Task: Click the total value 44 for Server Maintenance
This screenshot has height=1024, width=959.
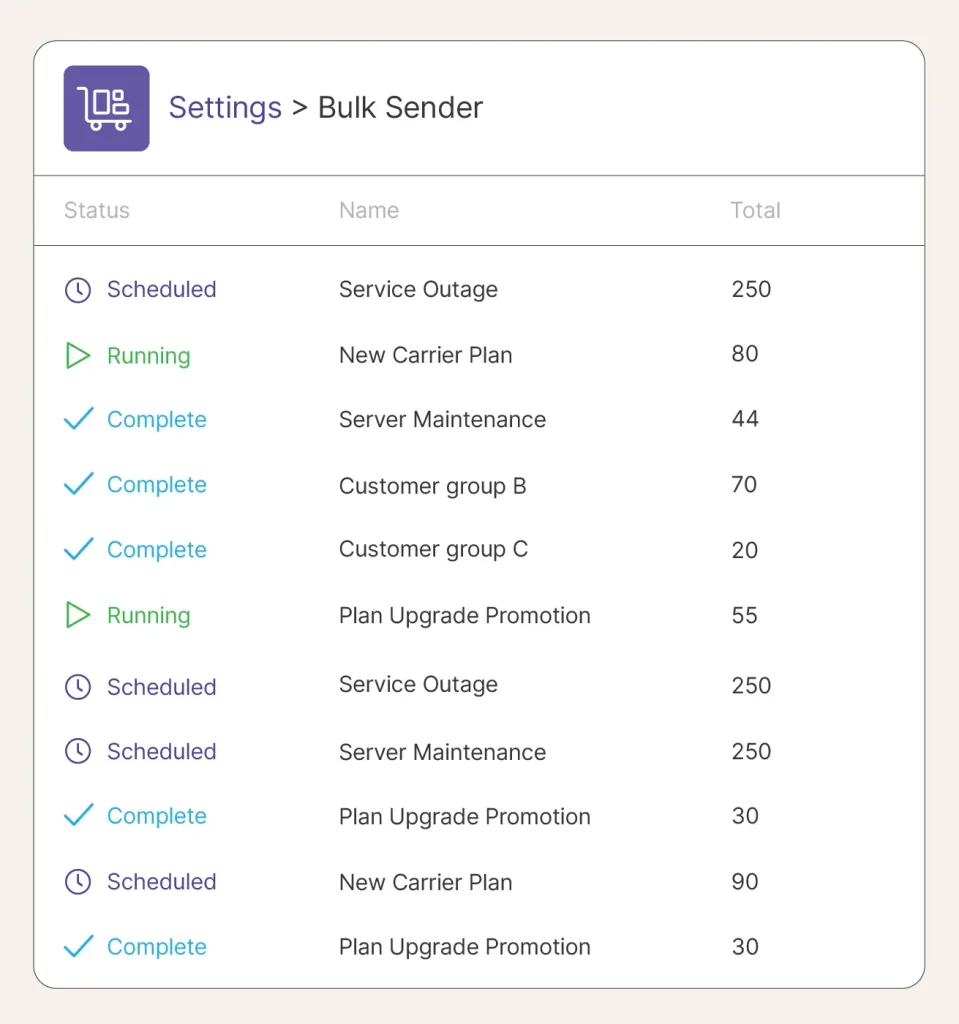Action: [745, 419]
